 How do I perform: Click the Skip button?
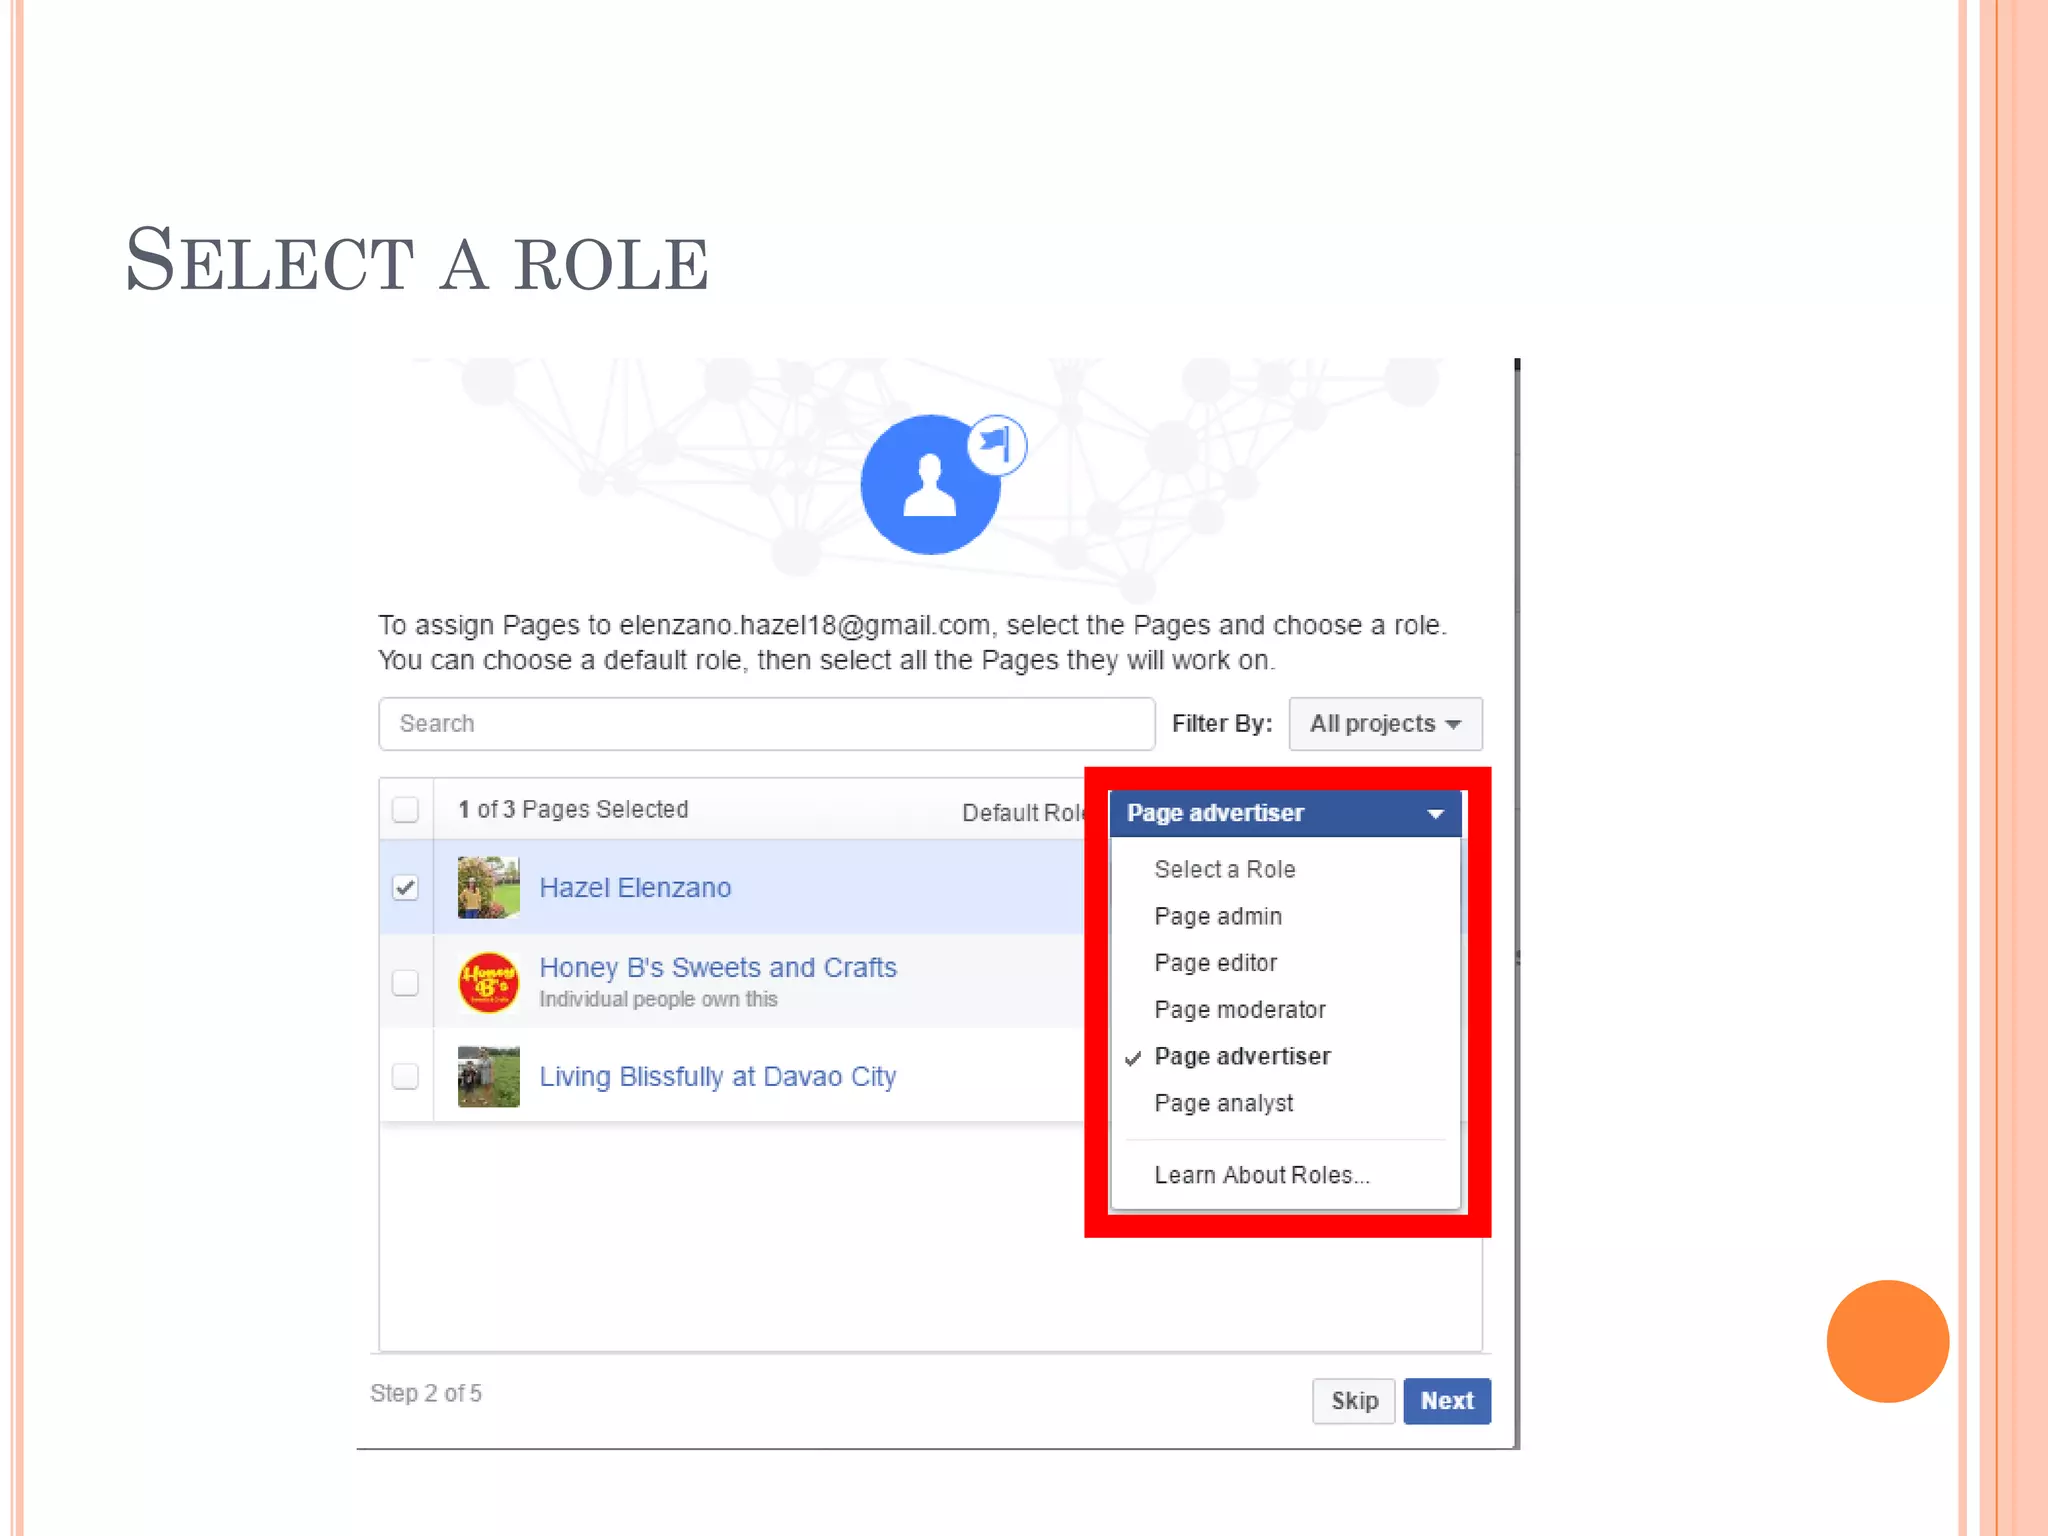1354,1401
